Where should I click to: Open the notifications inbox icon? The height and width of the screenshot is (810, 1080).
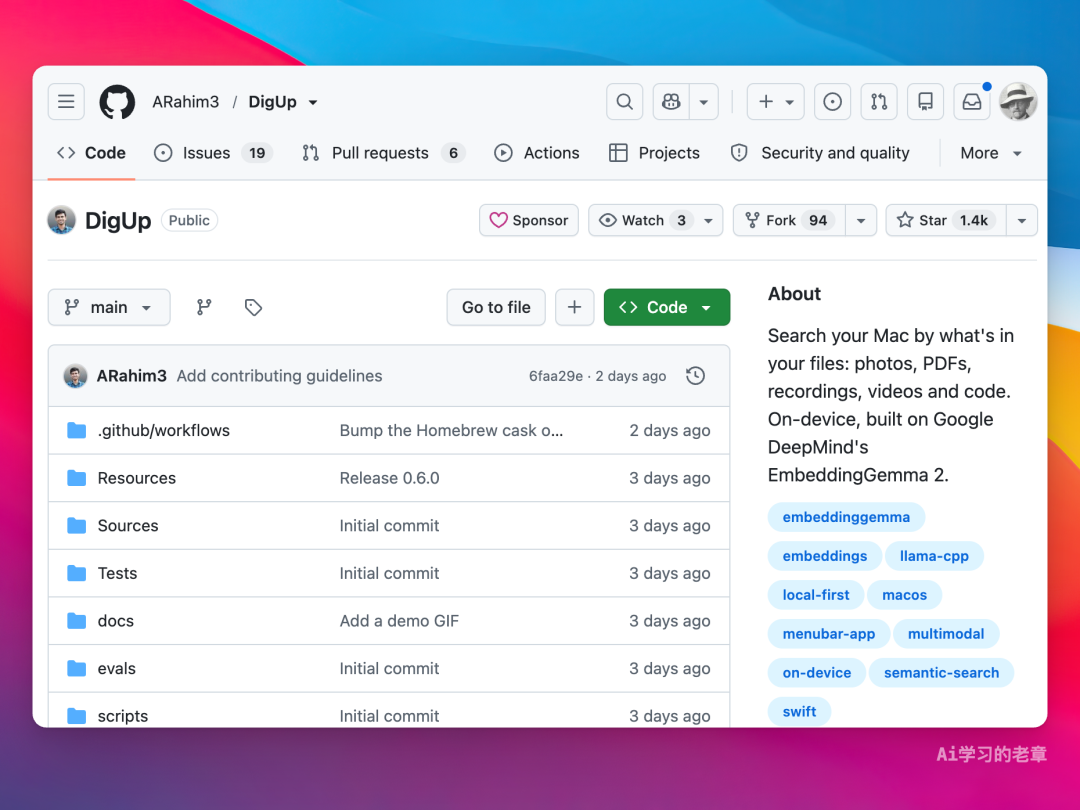[972, 102]
